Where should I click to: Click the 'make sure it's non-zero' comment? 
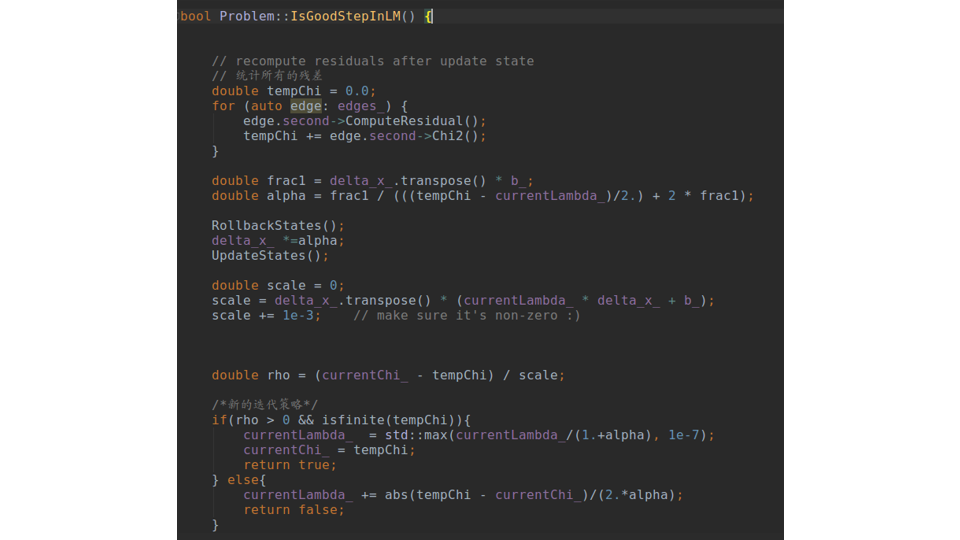click(x=467, y=315)
